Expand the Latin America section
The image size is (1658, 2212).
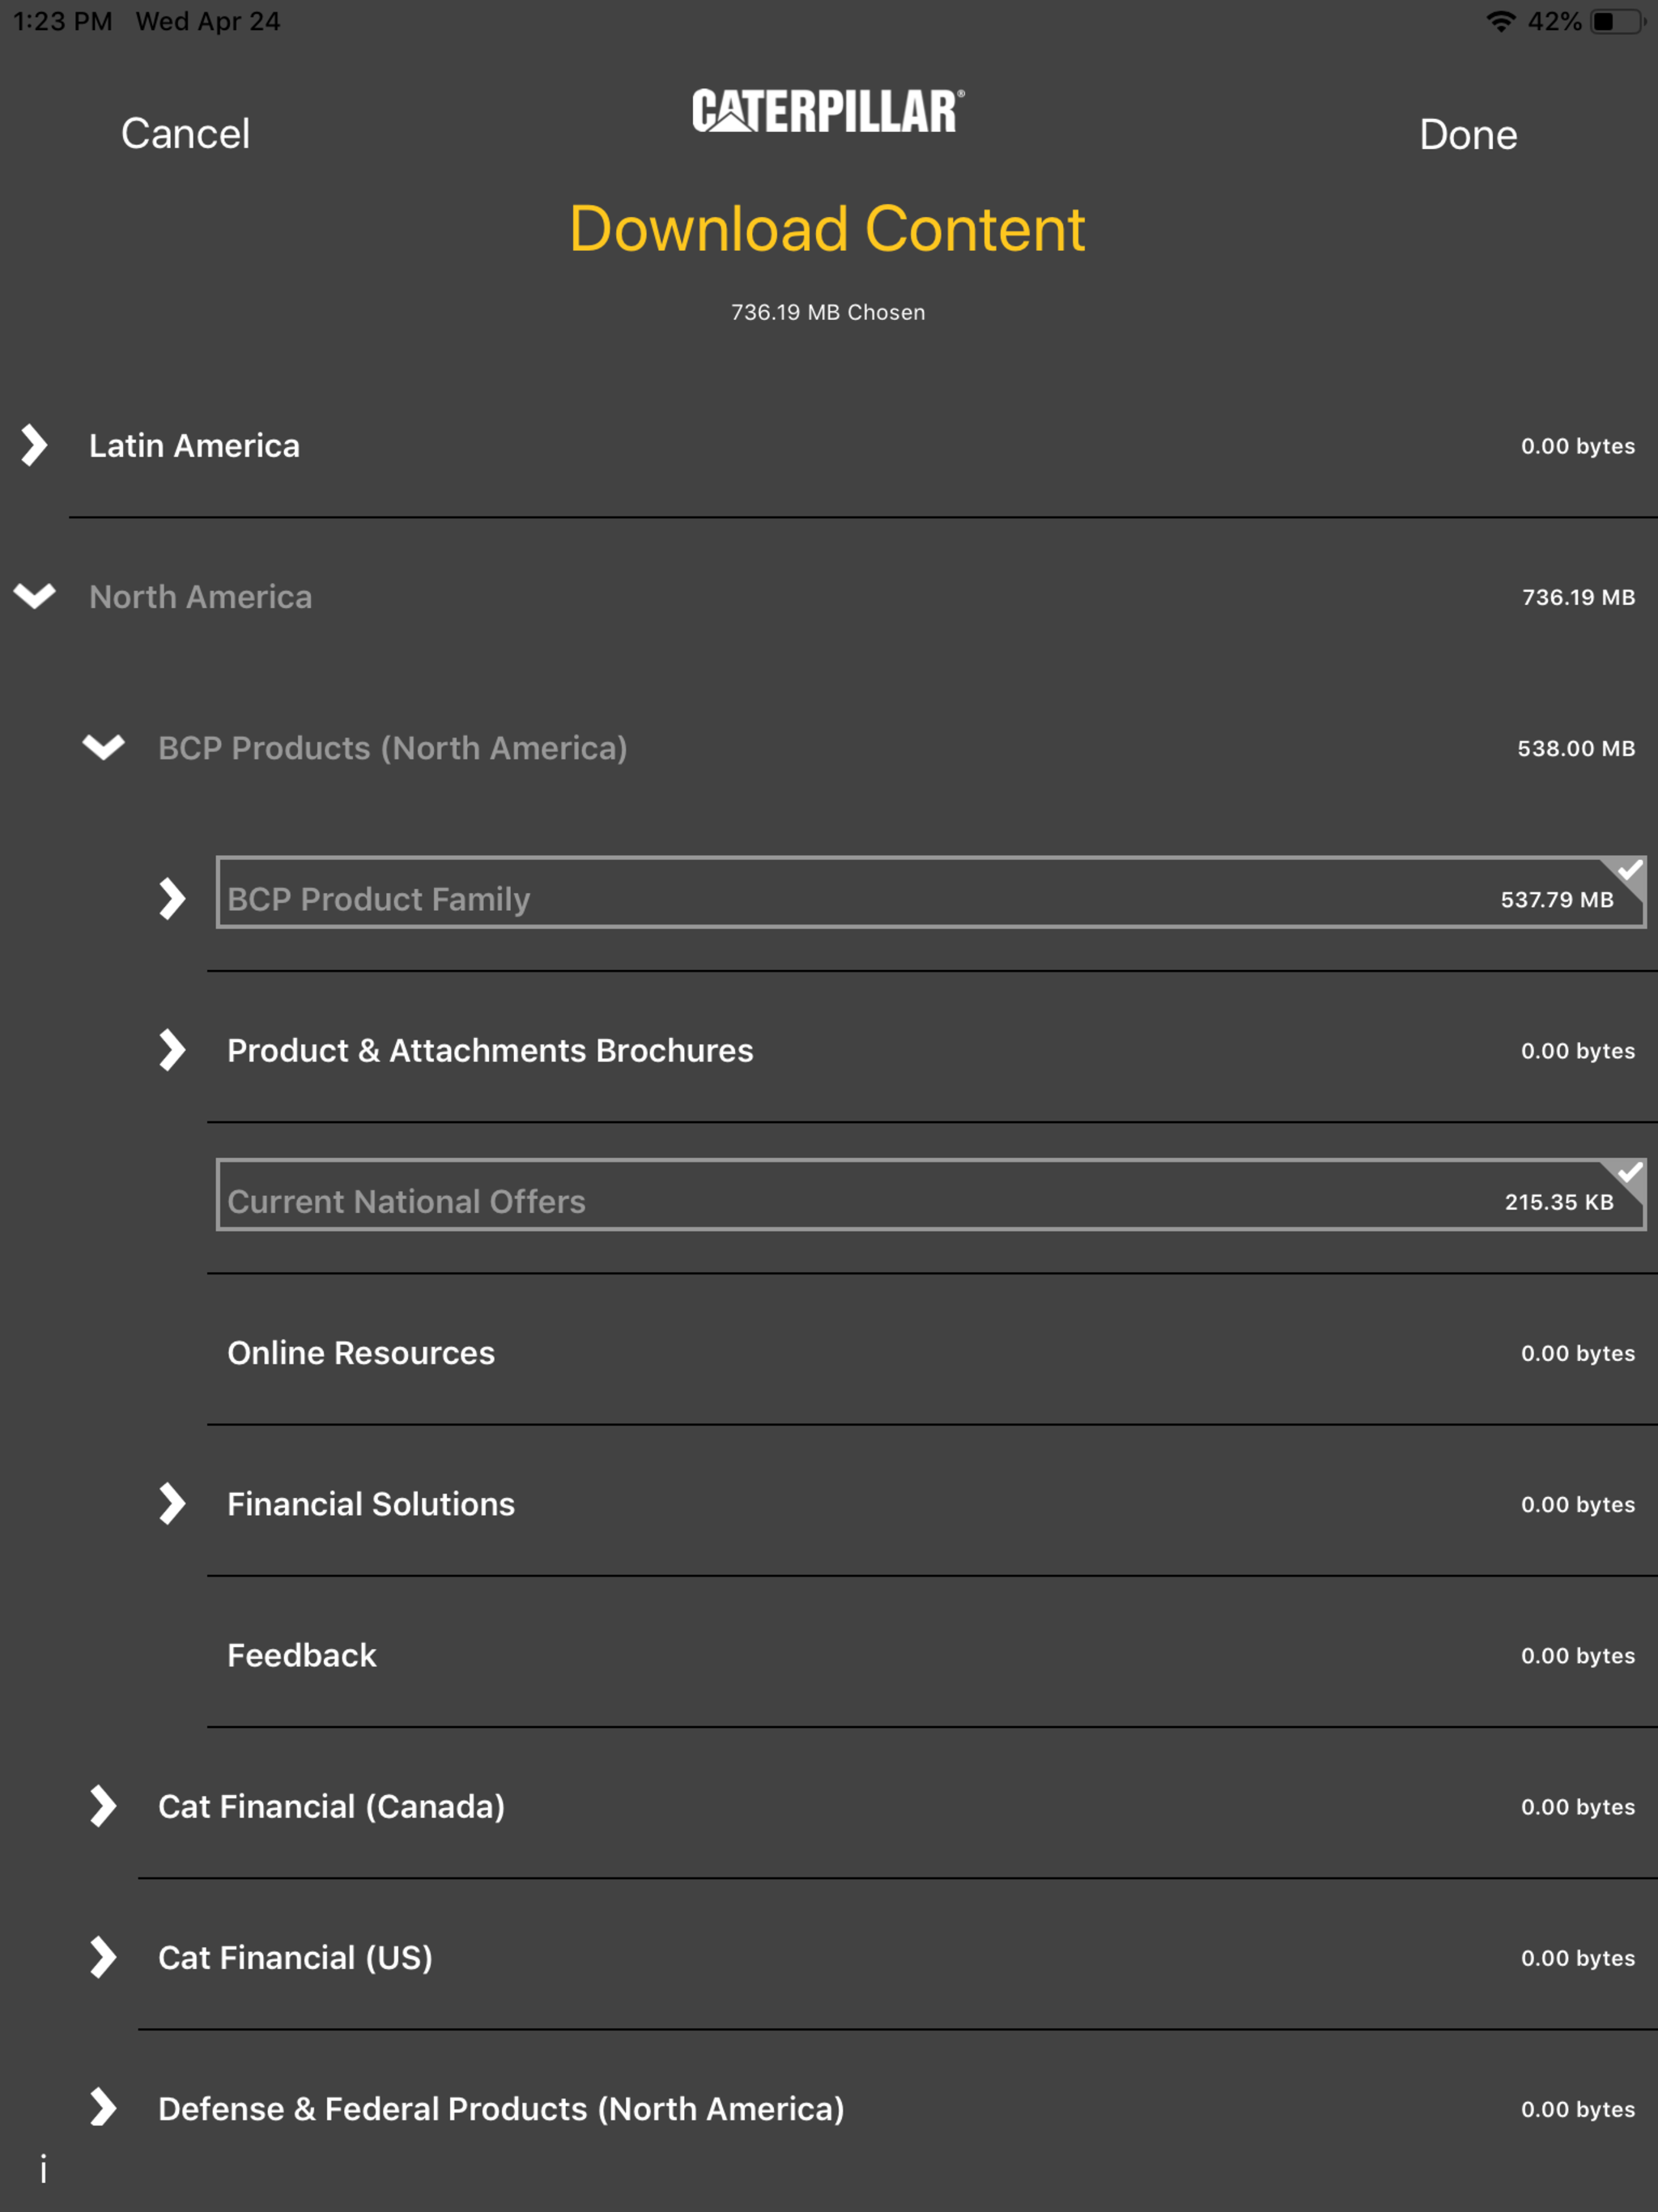pos(34,445)
